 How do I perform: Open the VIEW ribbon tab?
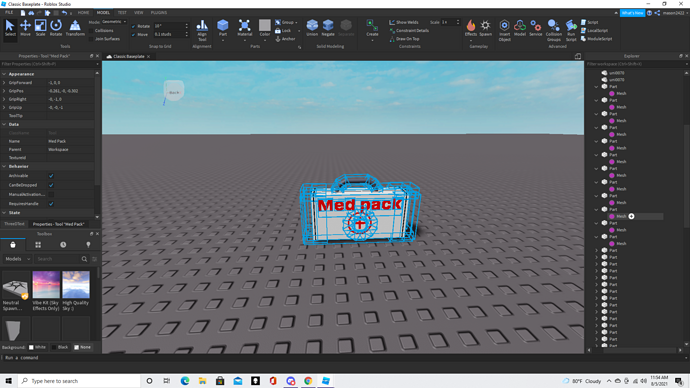click(x=139, y=13)
